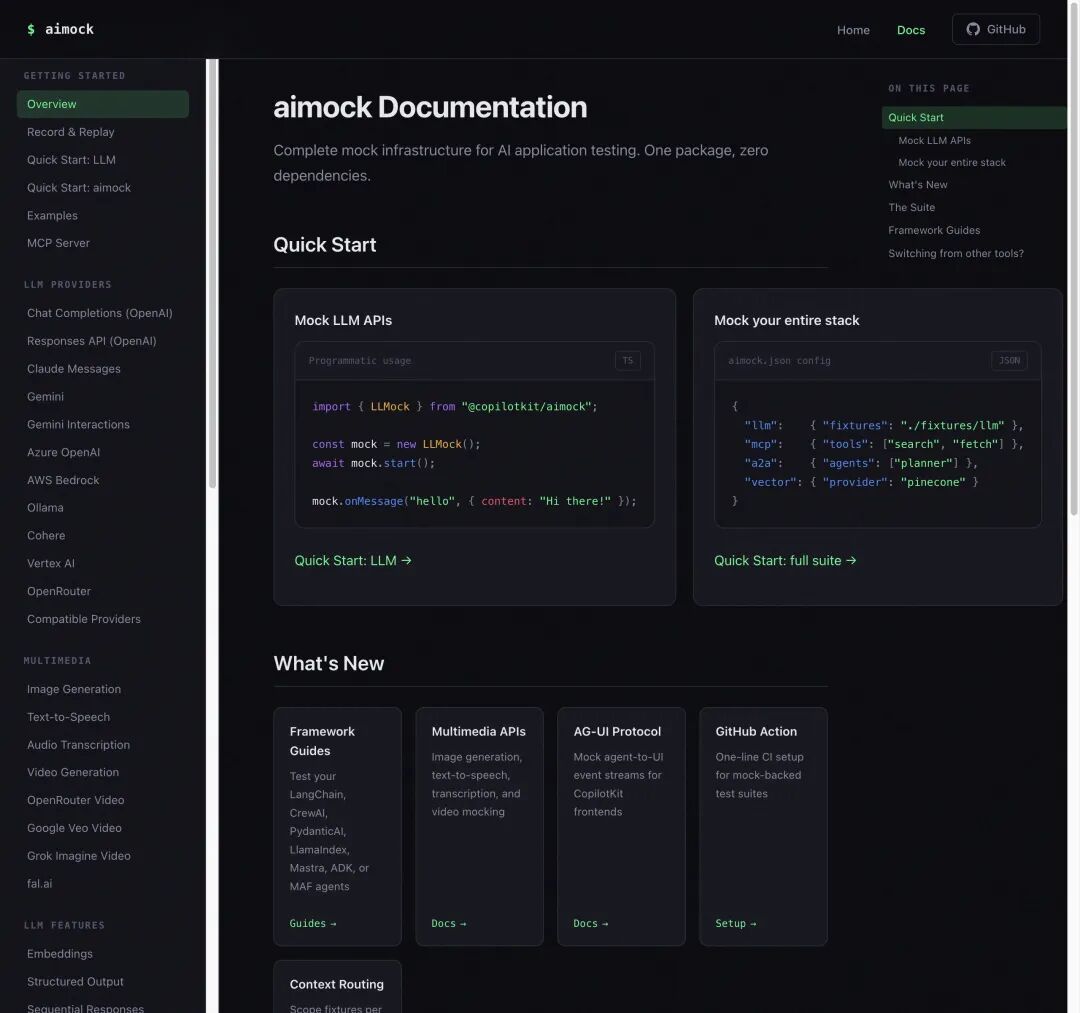The width and height of the screenshot is (1080, 1013).
Task: Open 'Docs →' in Multimedia APIs card
Action: click(x=448, y=923)
